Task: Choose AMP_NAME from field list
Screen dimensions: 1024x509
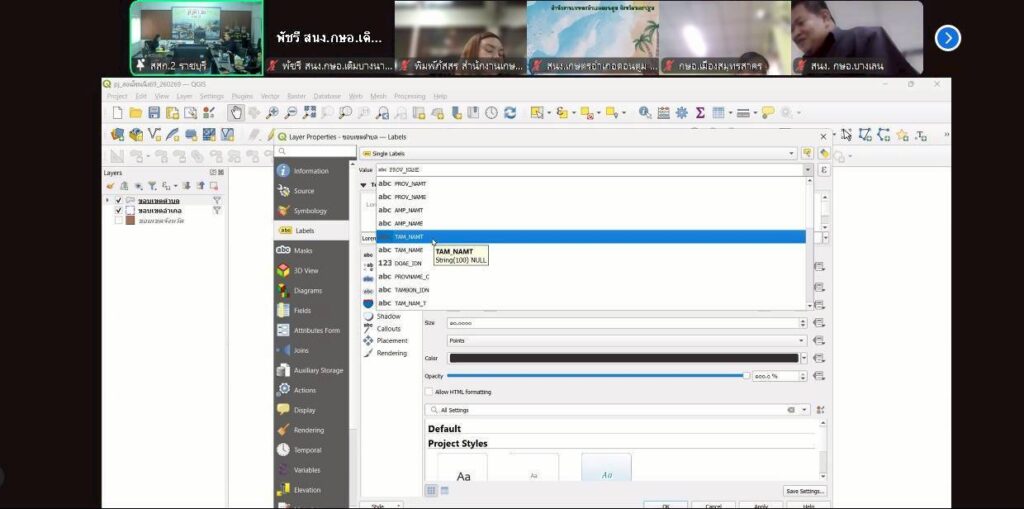Action: pos(408,223)
